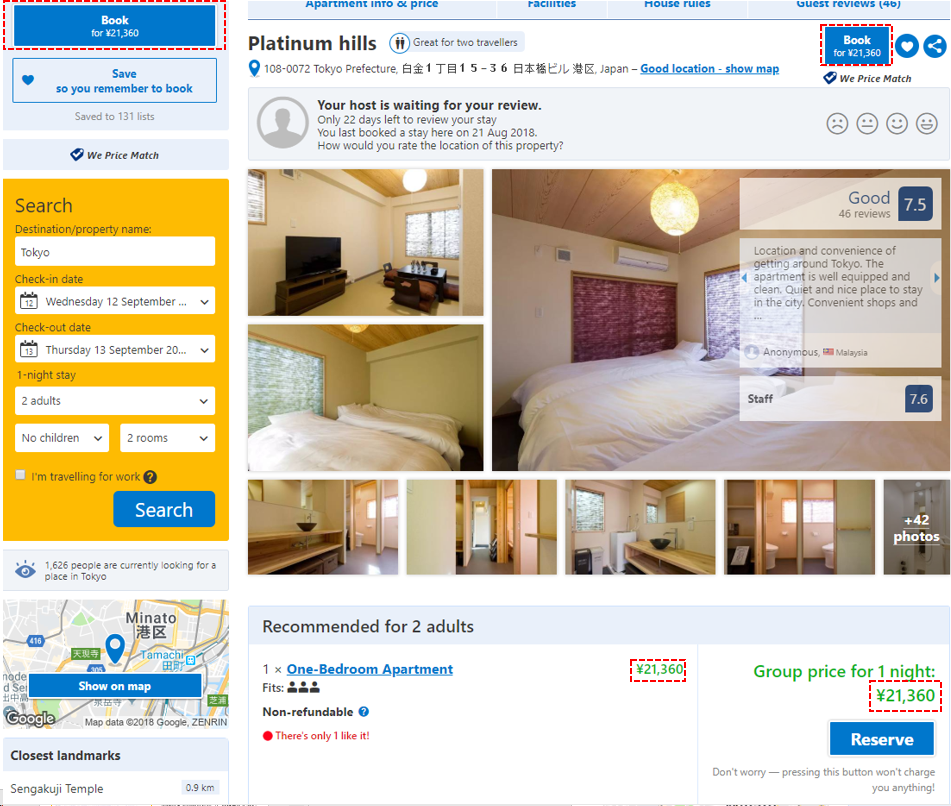Open the 2 rooms dropdown

click(x=167, y=438)
